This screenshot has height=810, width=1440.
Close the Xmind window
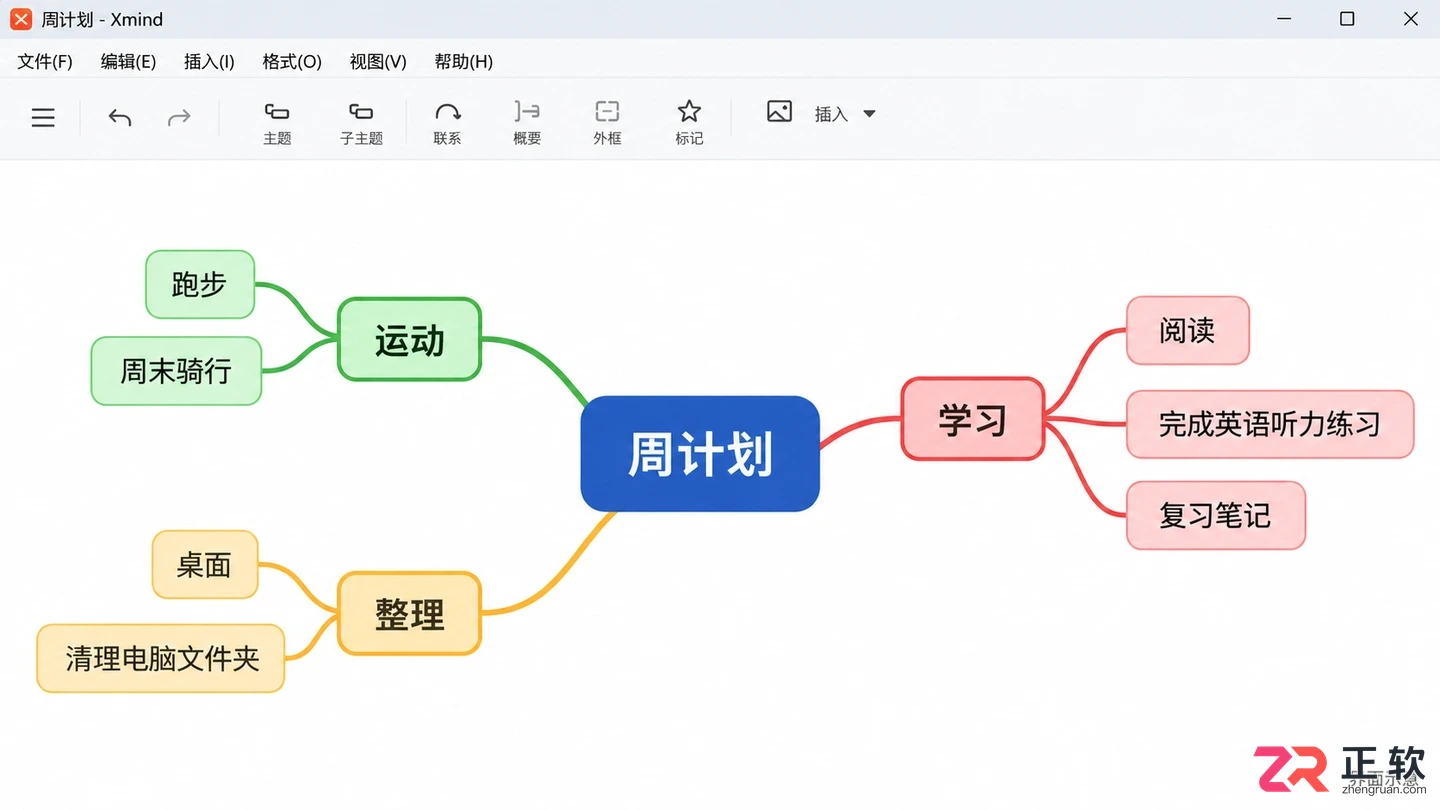pyautogui.click(x=1411, y=19)
